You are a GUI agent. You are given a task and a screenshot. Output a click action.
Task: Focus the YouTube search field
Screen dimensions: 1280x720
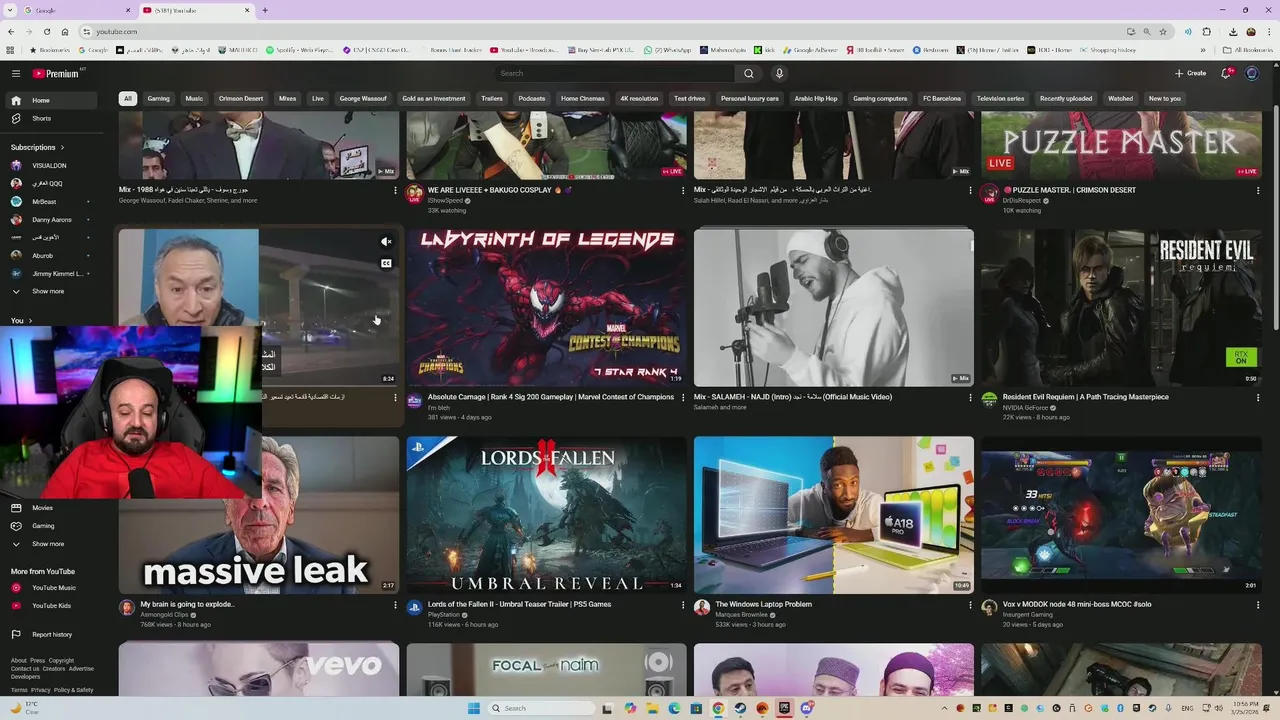point(615,73)
